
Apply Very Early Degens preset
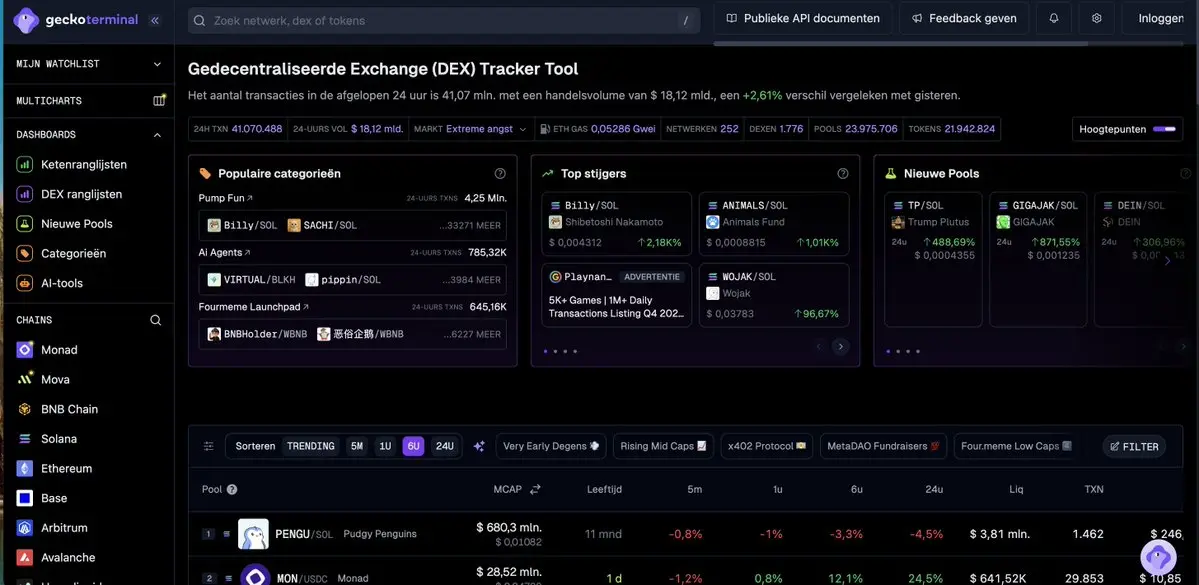click(551, 446)
